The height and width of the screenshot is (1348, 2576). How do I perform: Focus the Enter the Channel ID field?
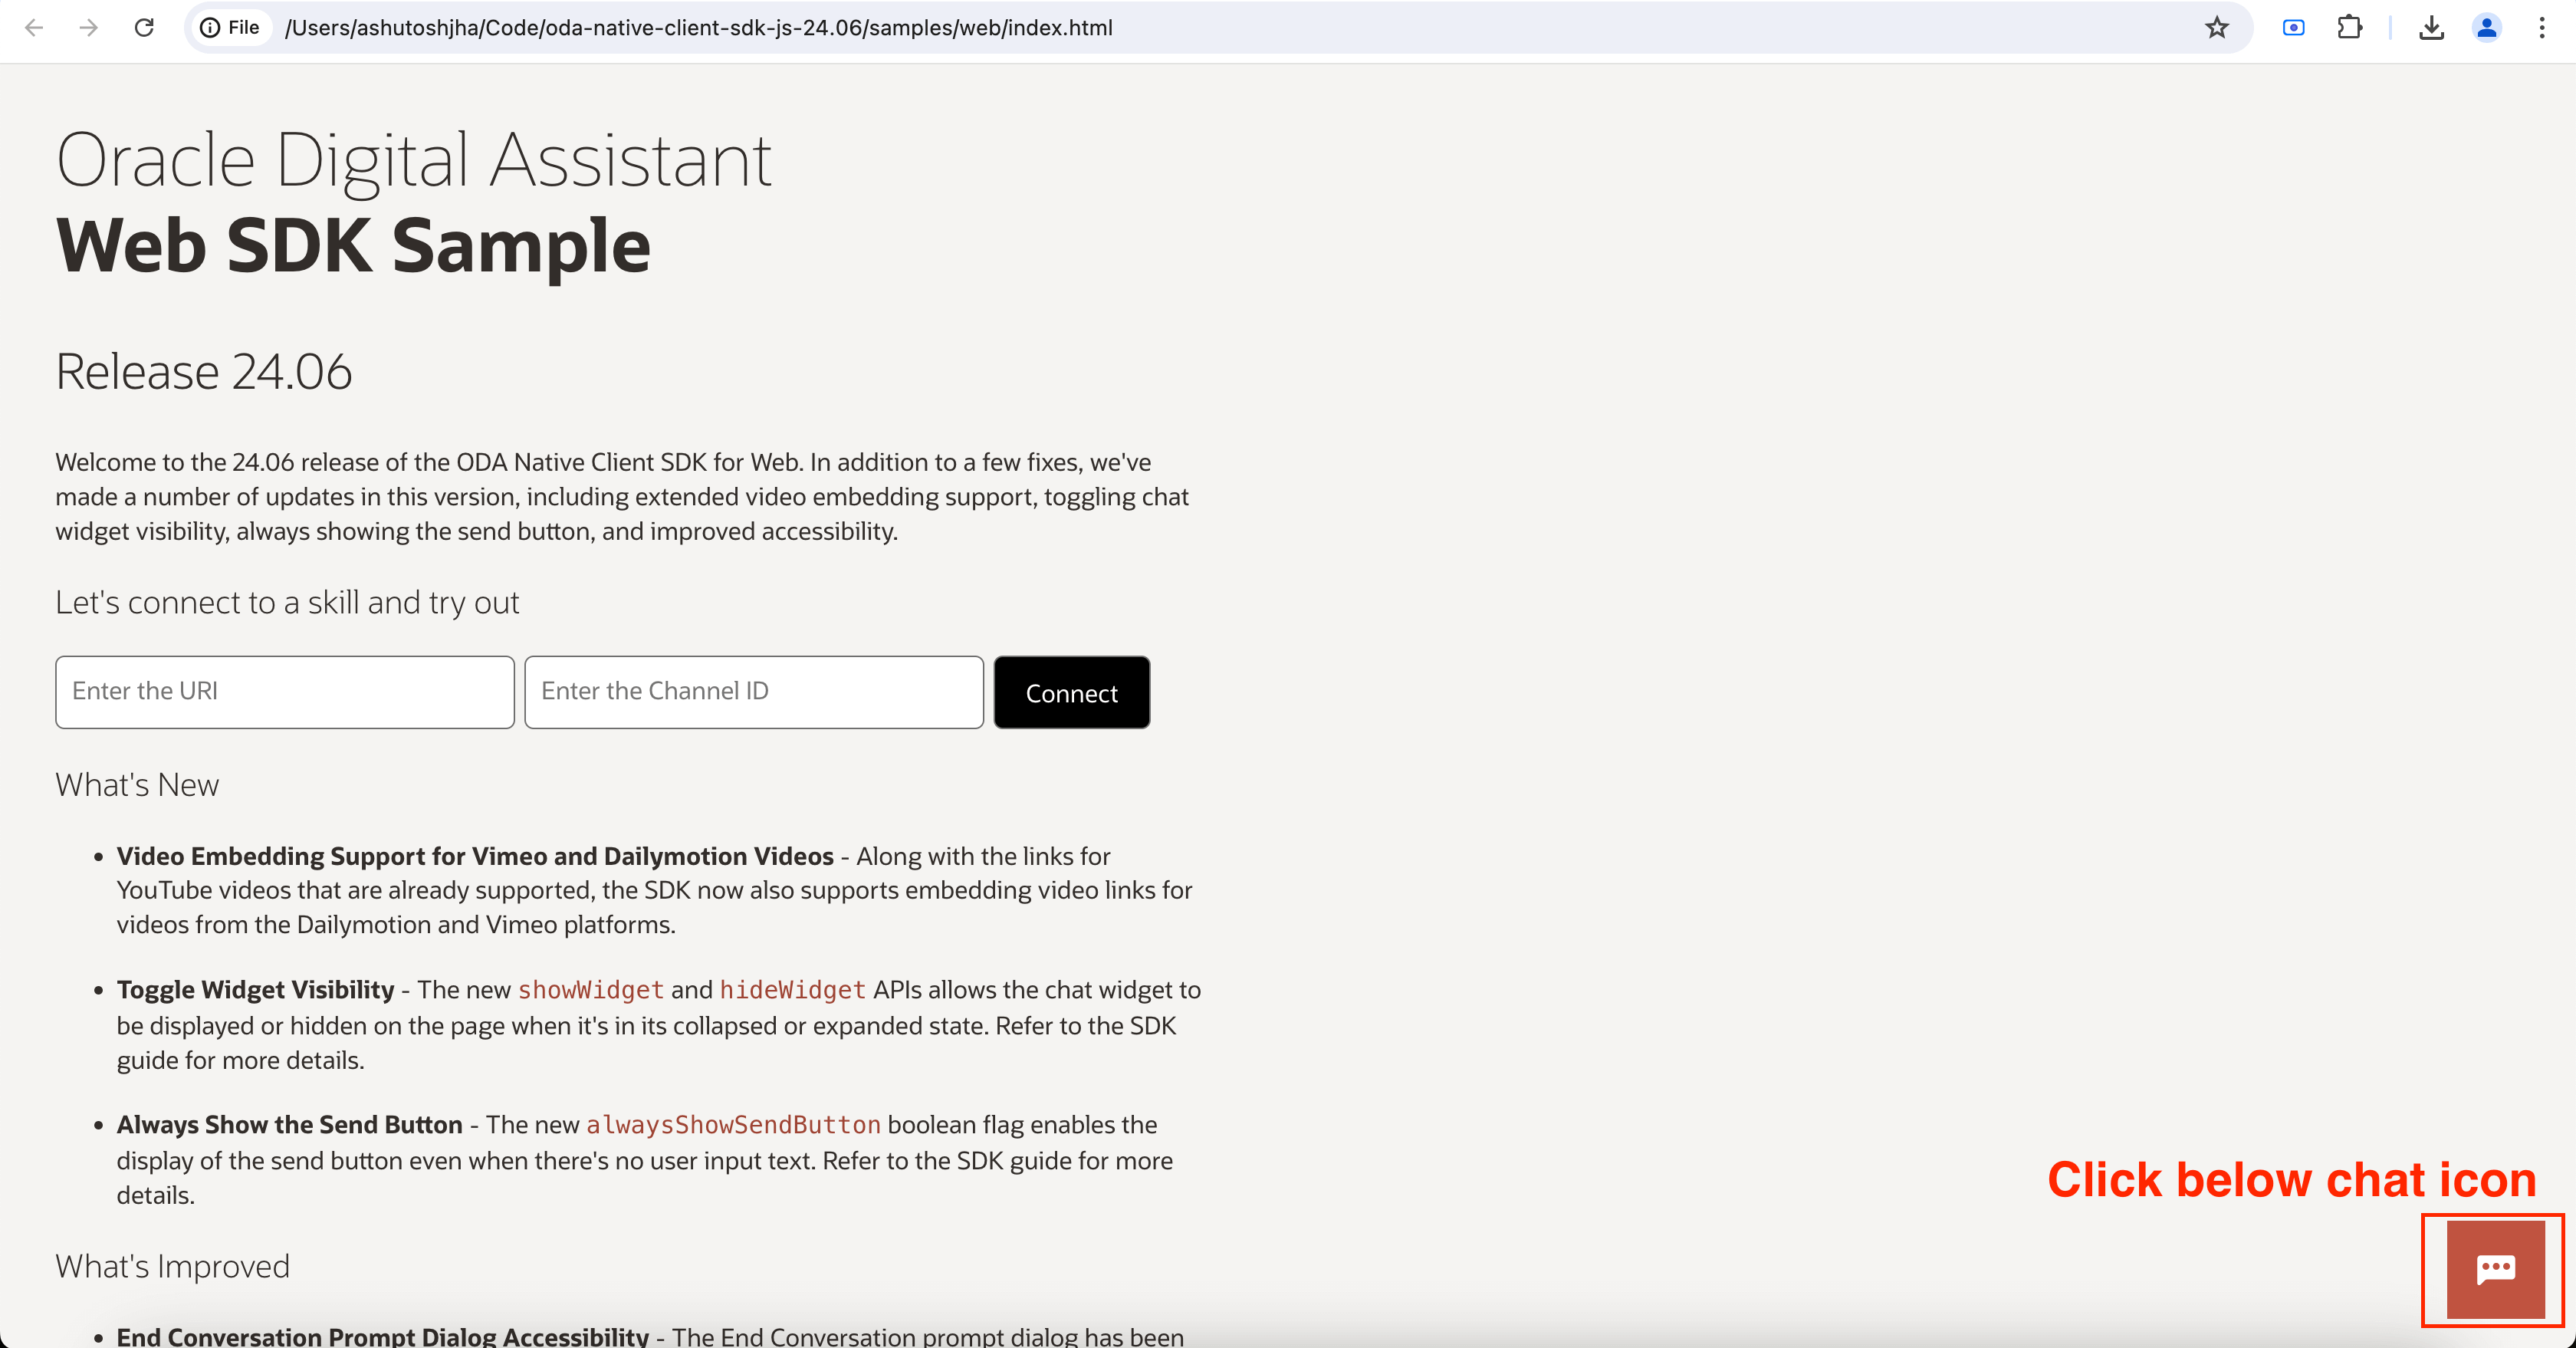click(x=754, y=692)
